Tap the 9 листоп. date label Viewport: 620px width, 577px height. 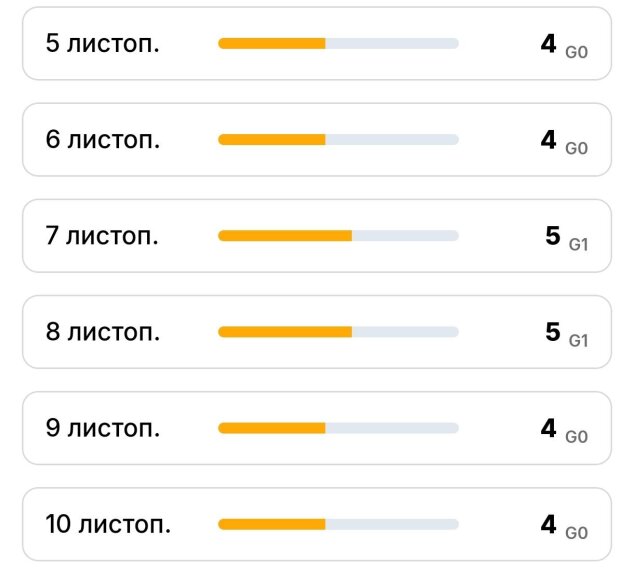tap(102, 428)
